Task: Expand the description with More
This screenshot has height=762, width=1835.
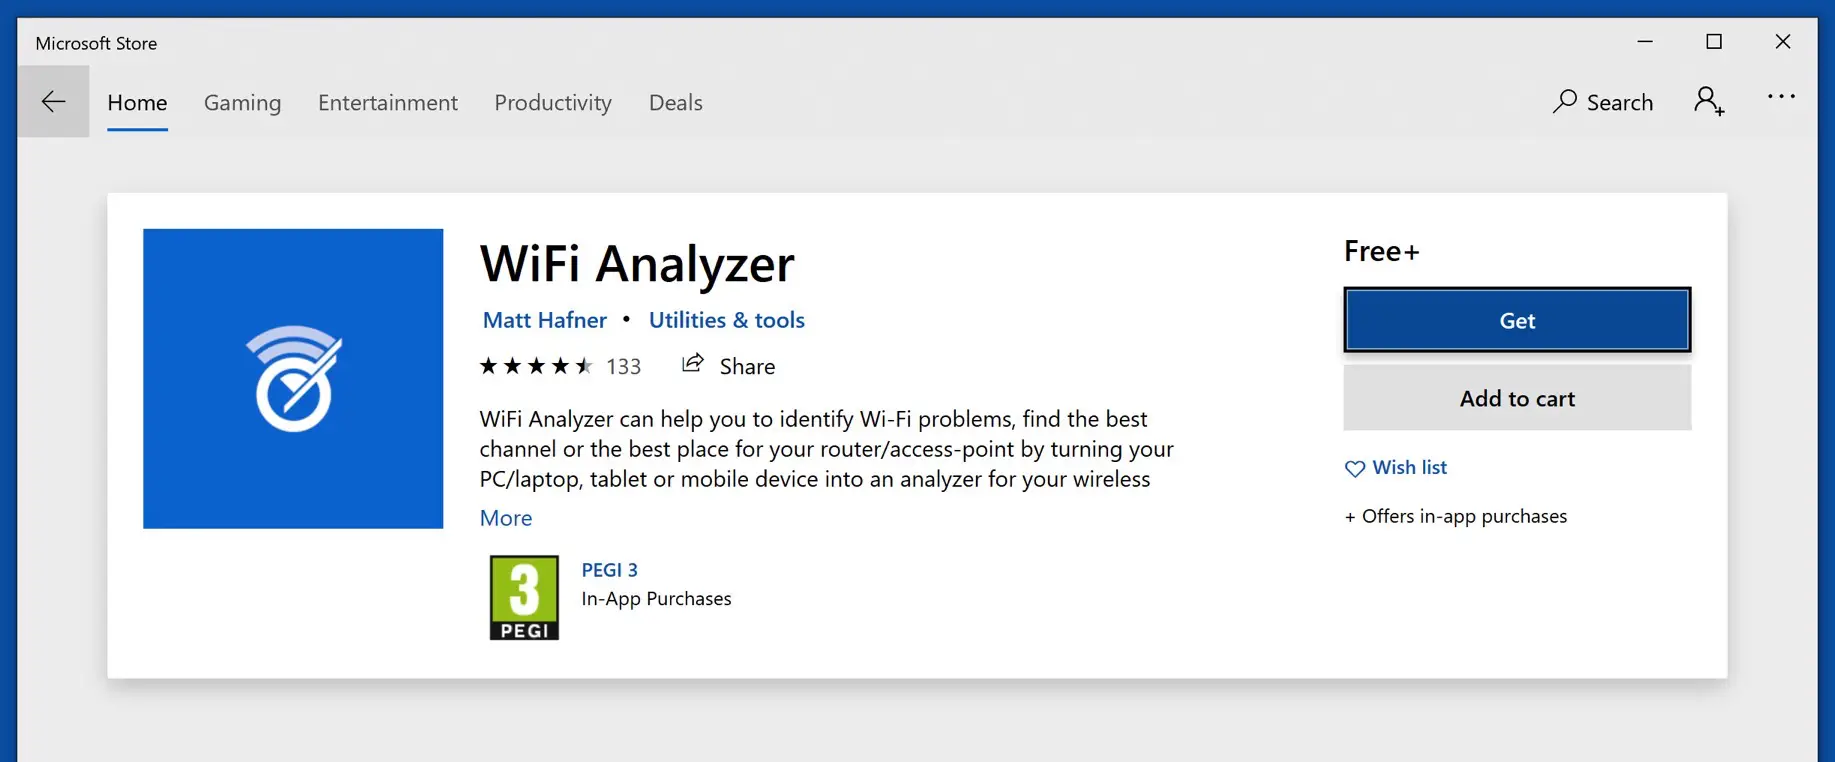Action: point(506,518)
